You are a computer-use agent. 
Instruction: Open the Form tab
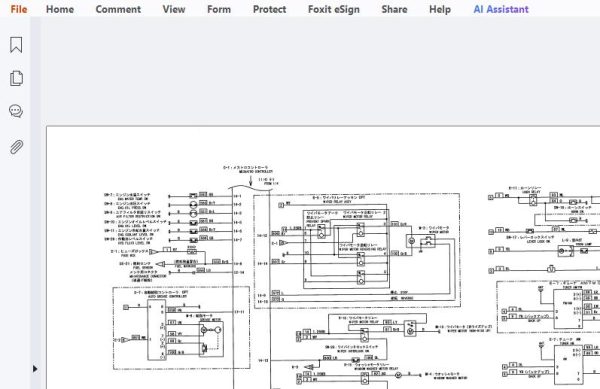click(219, 9)
